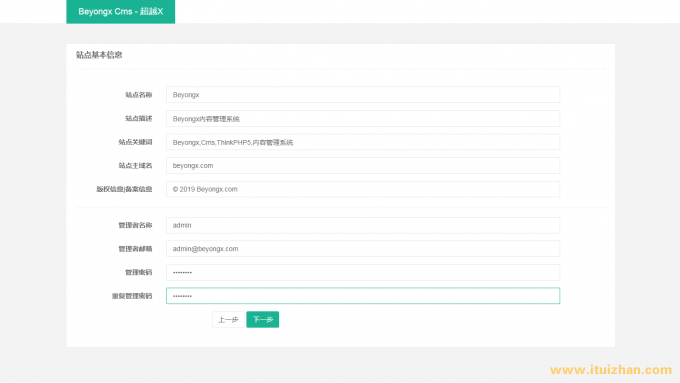Image resolution: width=680 pixels, height=383 pixels.
Task: Focus the 管理密码 password field
Action: pyautogui.click(x=363, y=272)
